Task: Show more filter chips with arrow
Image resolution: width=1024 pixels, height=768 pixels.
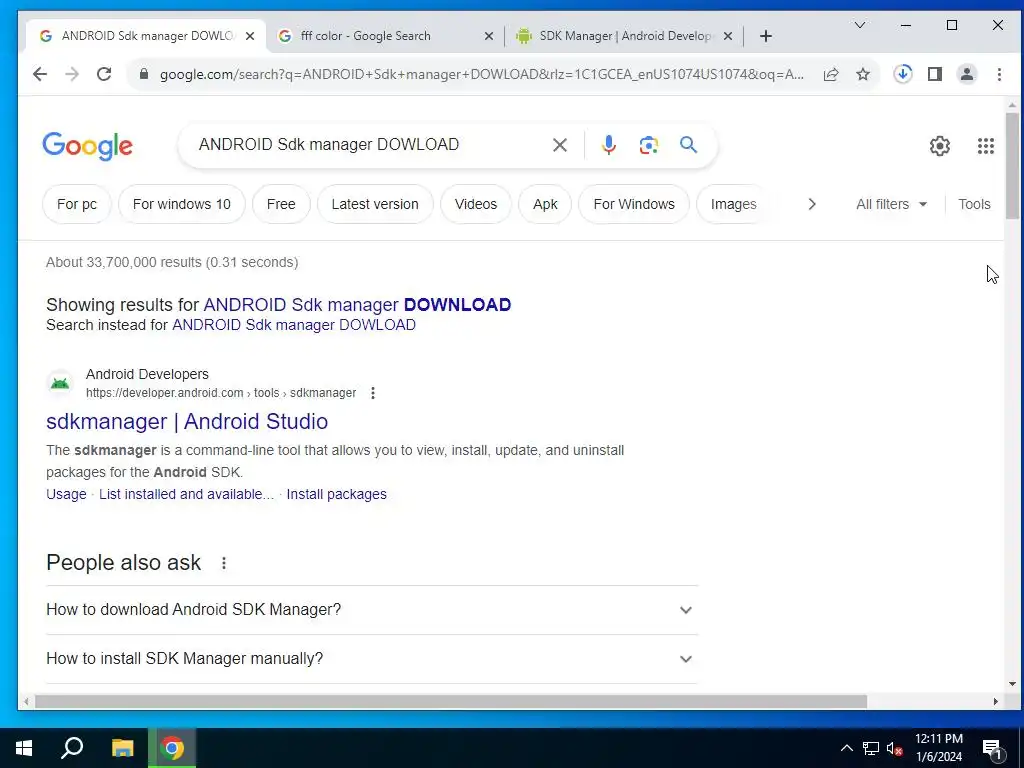Action: pos(812,204)
